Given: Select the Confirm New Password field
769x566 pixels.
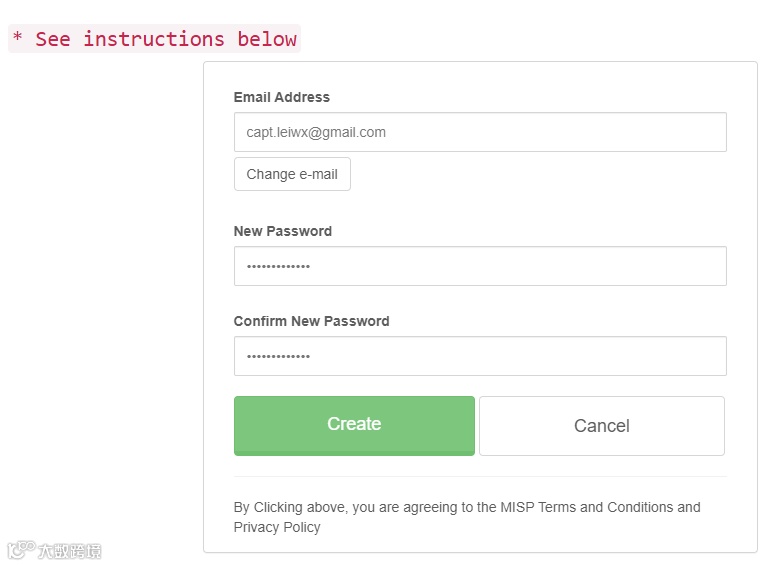Looking at the screenshot, I should [480, 356].
